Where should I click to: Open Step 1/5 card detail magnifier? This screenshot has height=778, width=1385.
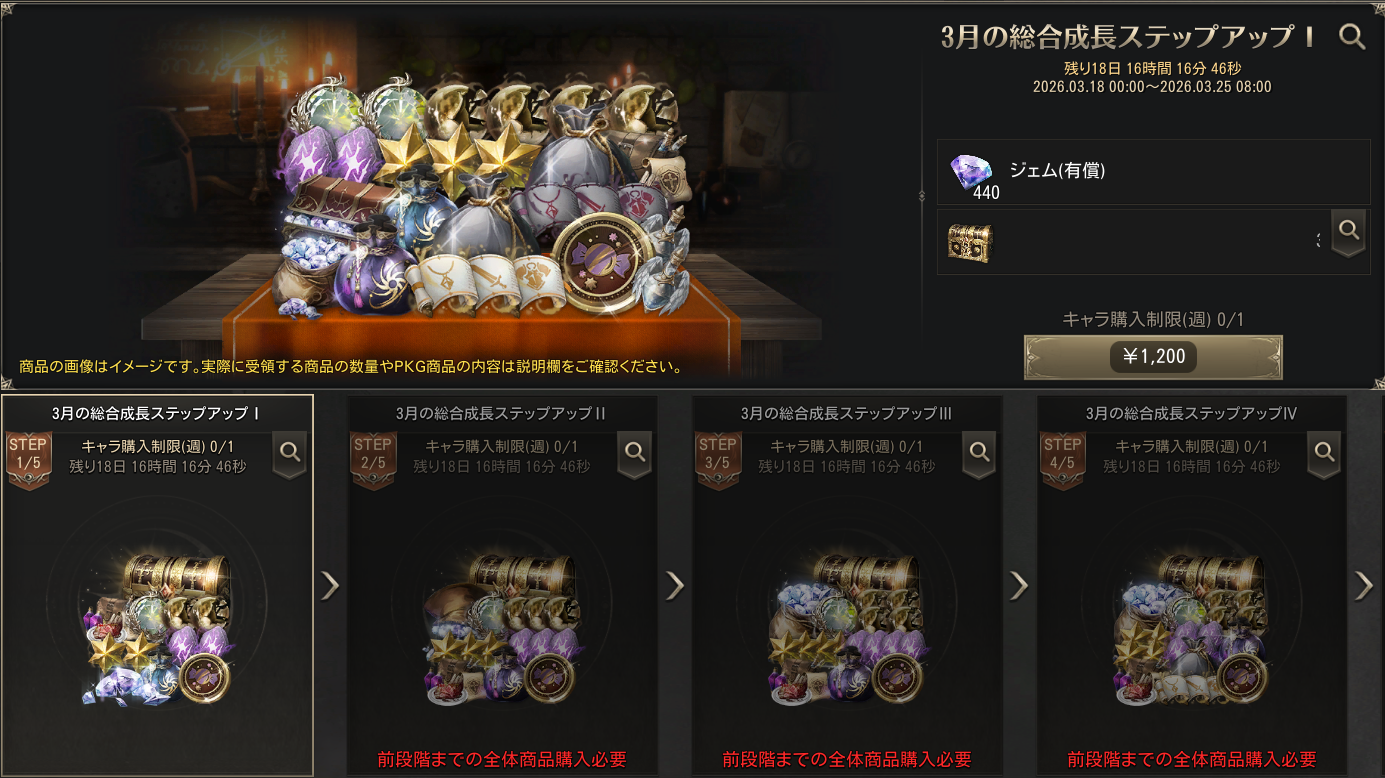(290, 453)
